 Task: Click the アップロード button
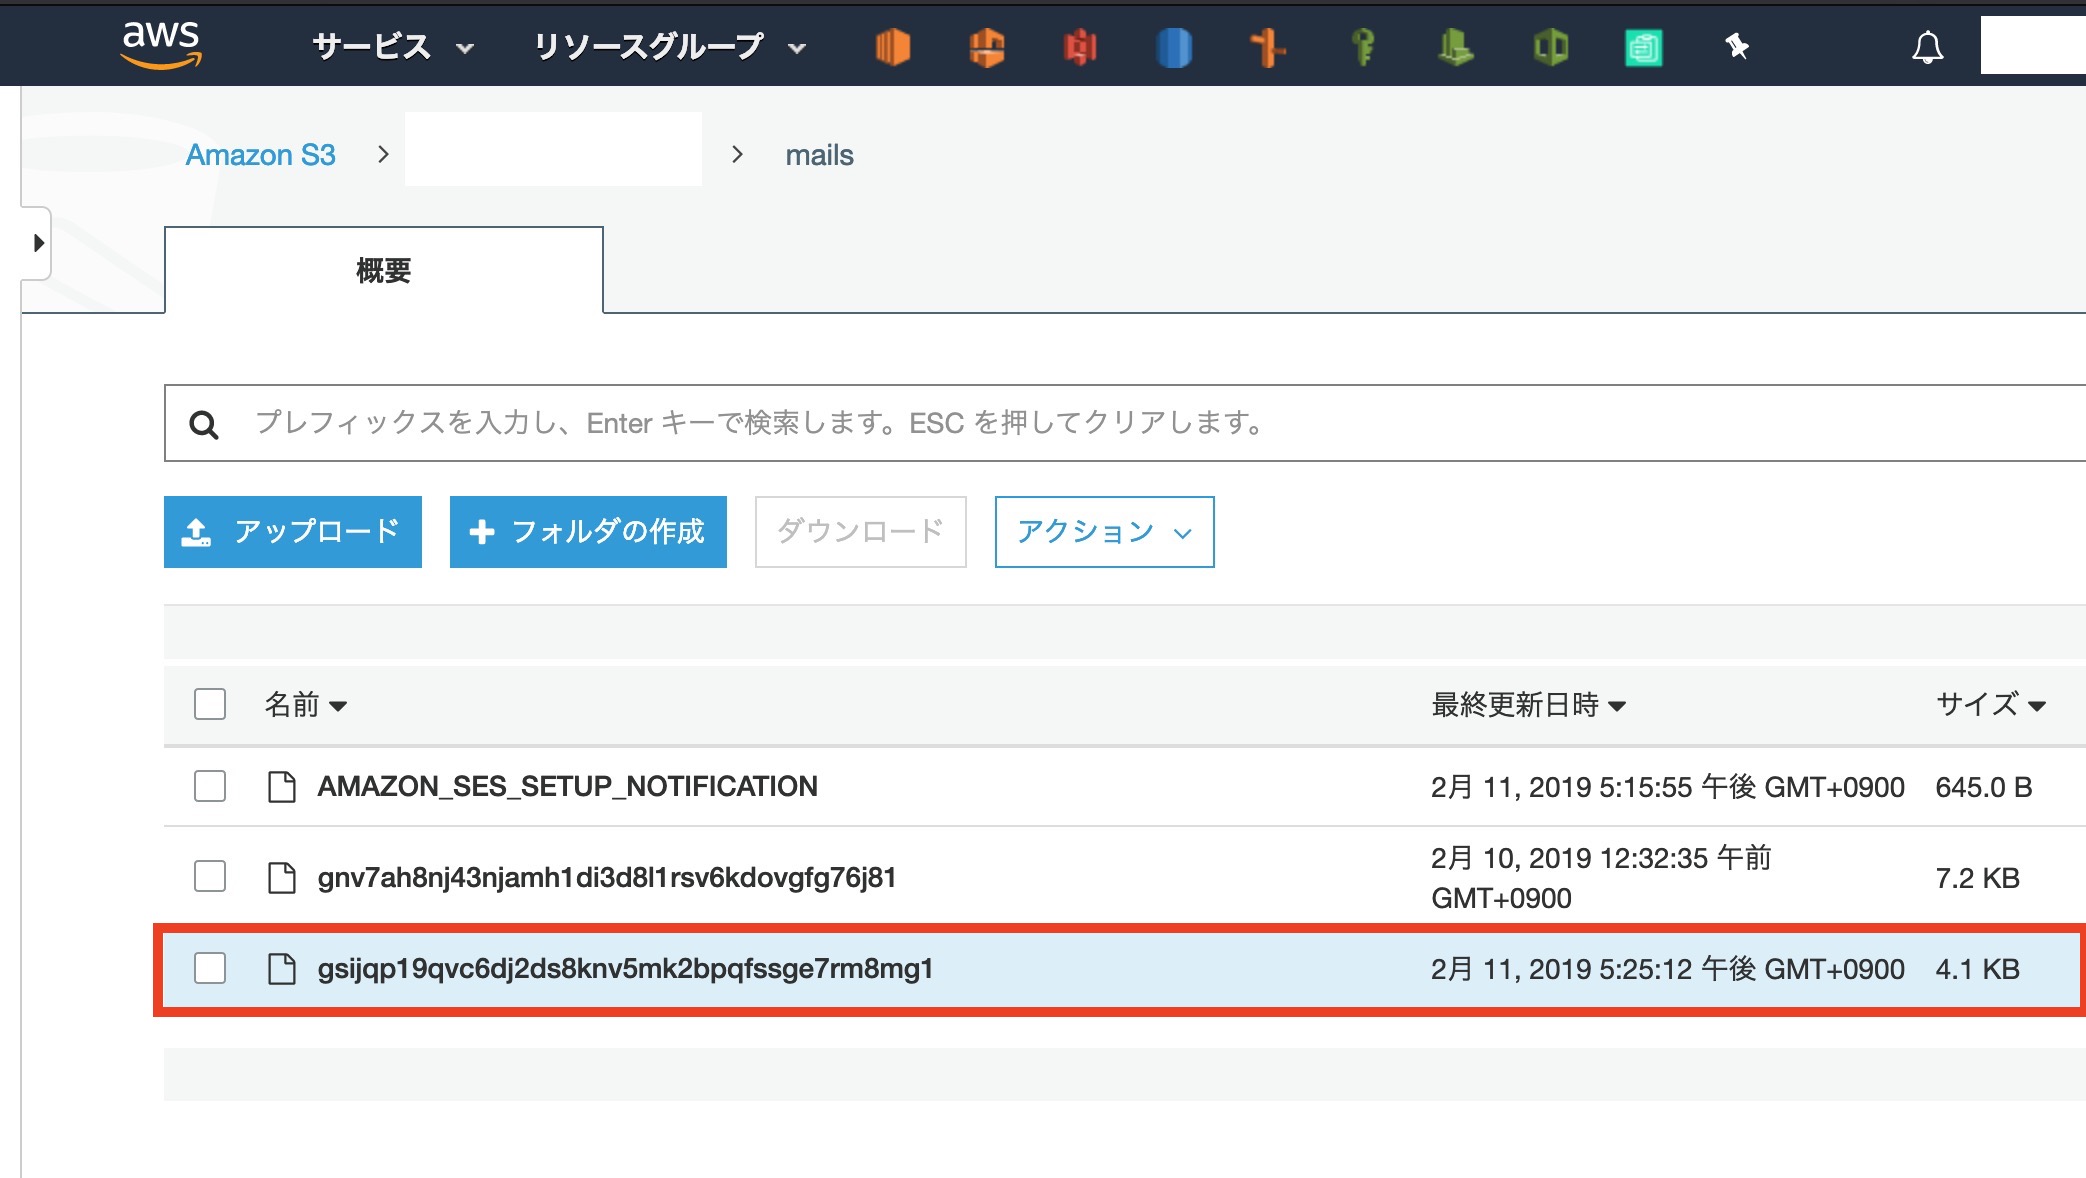coord(293,532)
